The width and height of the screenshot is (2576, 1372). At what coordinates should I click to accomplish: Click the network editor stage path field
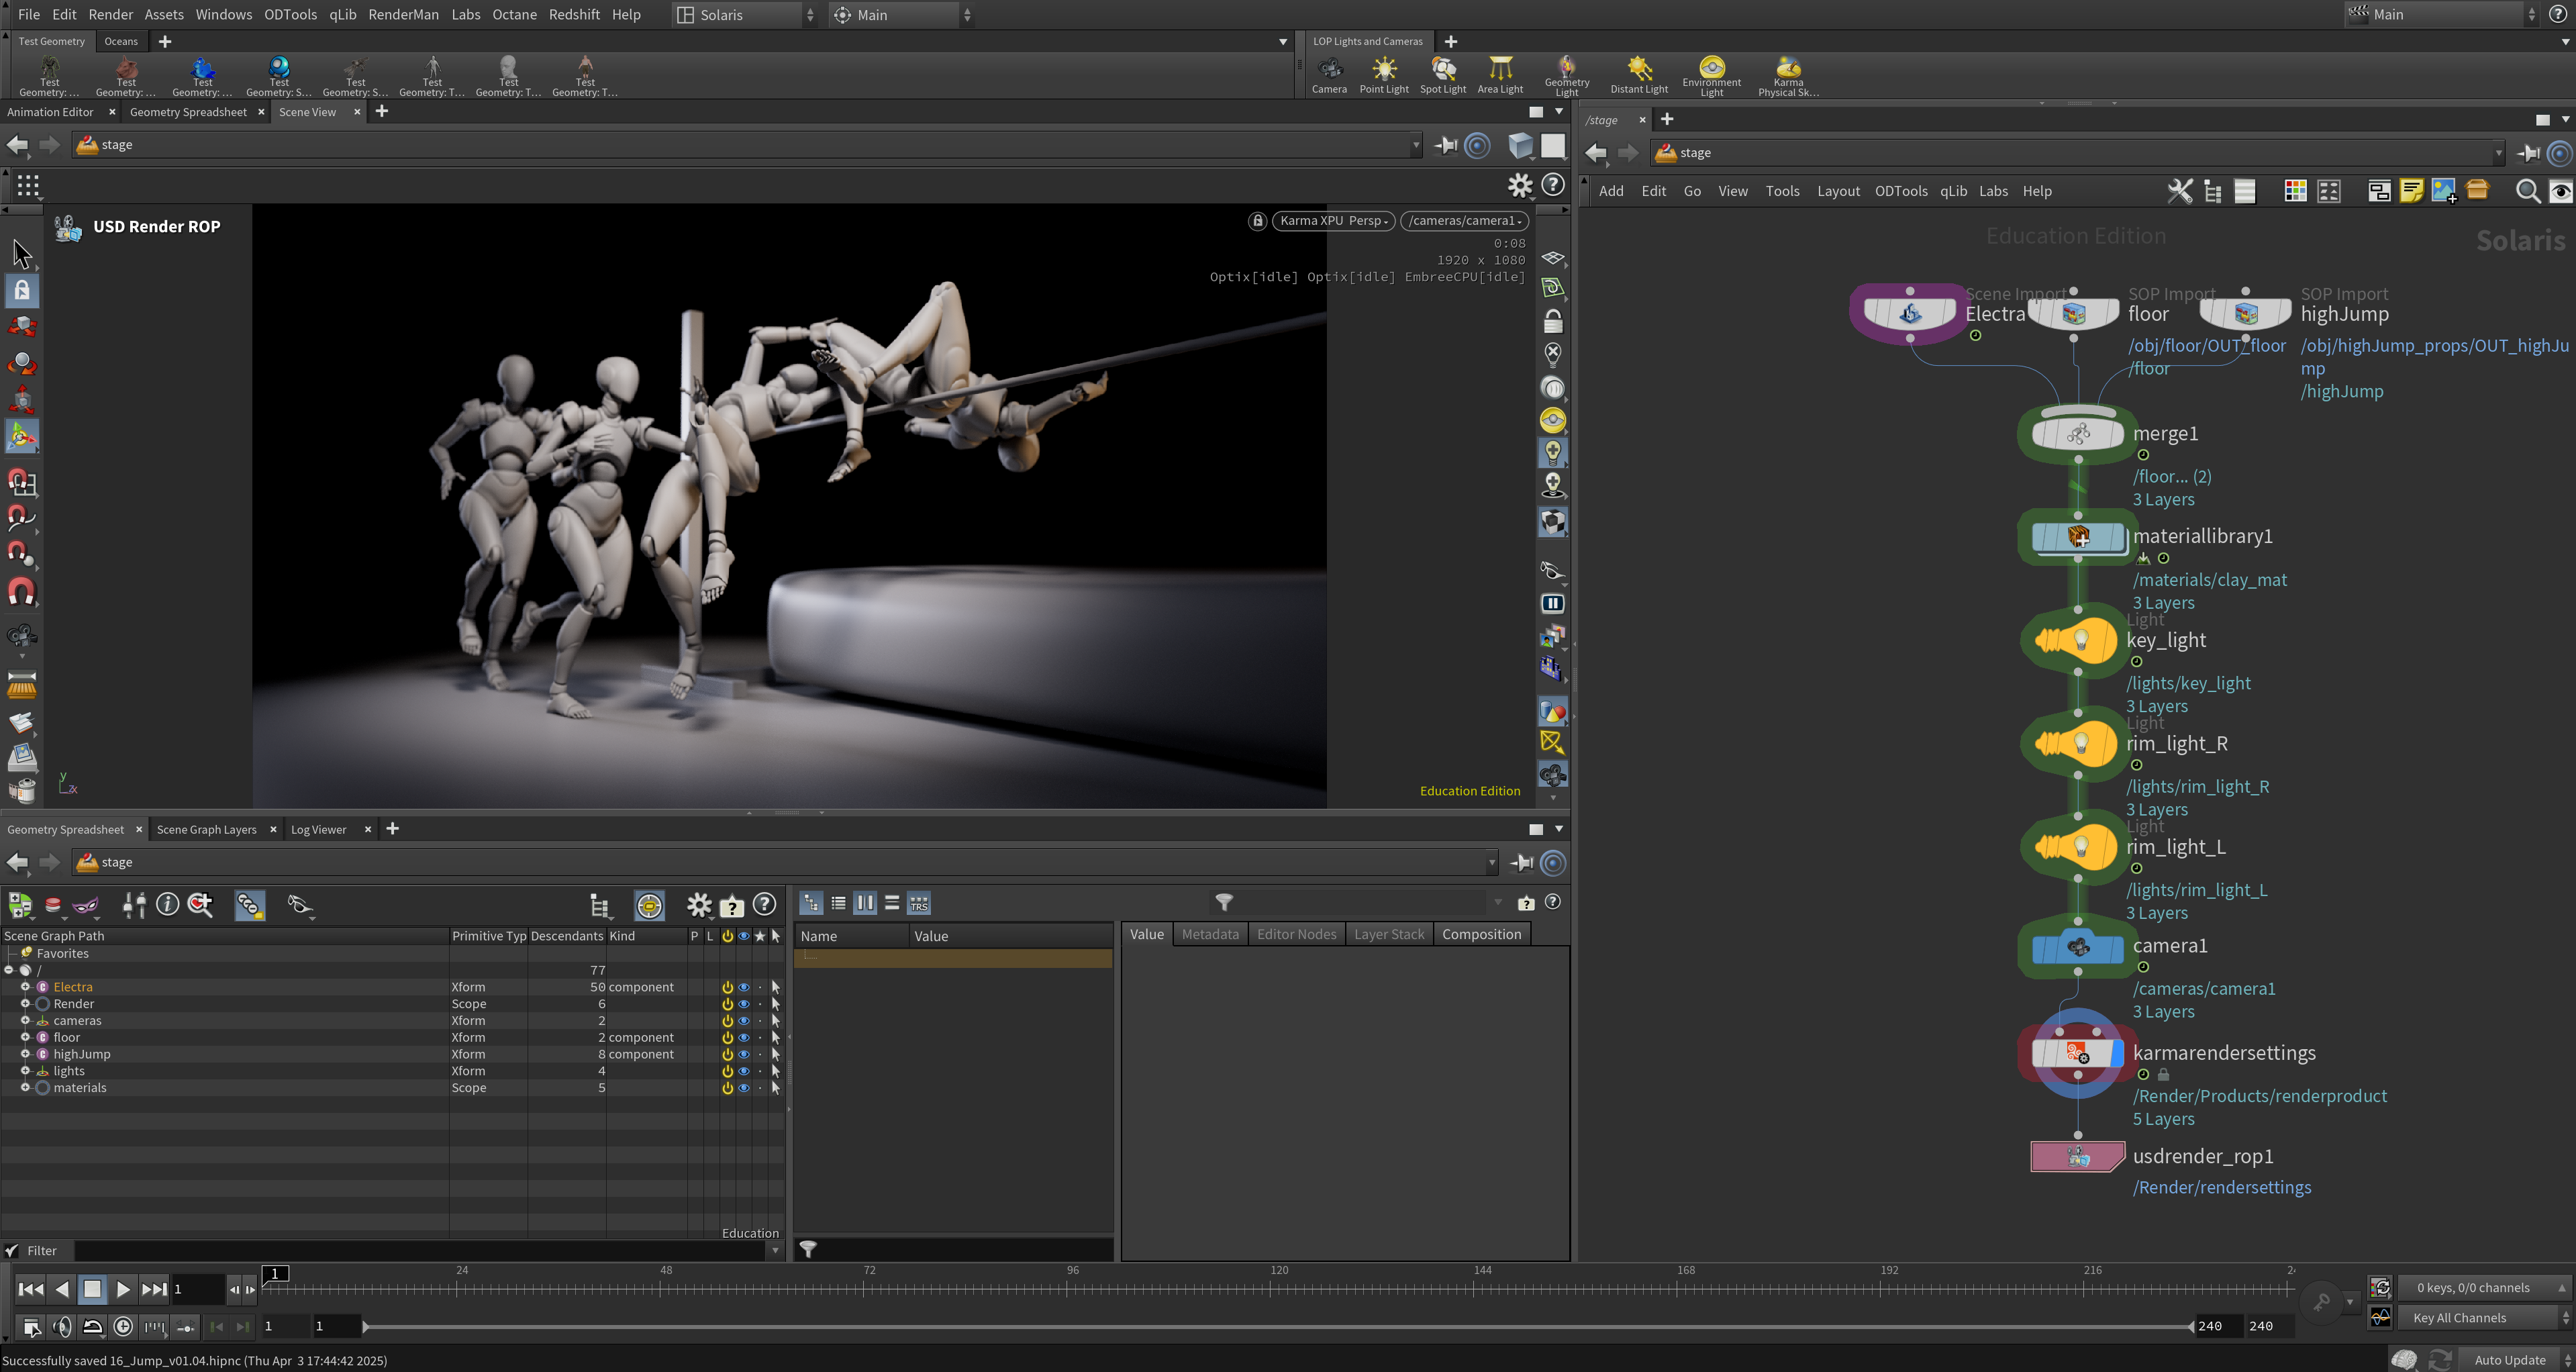pyautogui.click(x=2078, y=153)
